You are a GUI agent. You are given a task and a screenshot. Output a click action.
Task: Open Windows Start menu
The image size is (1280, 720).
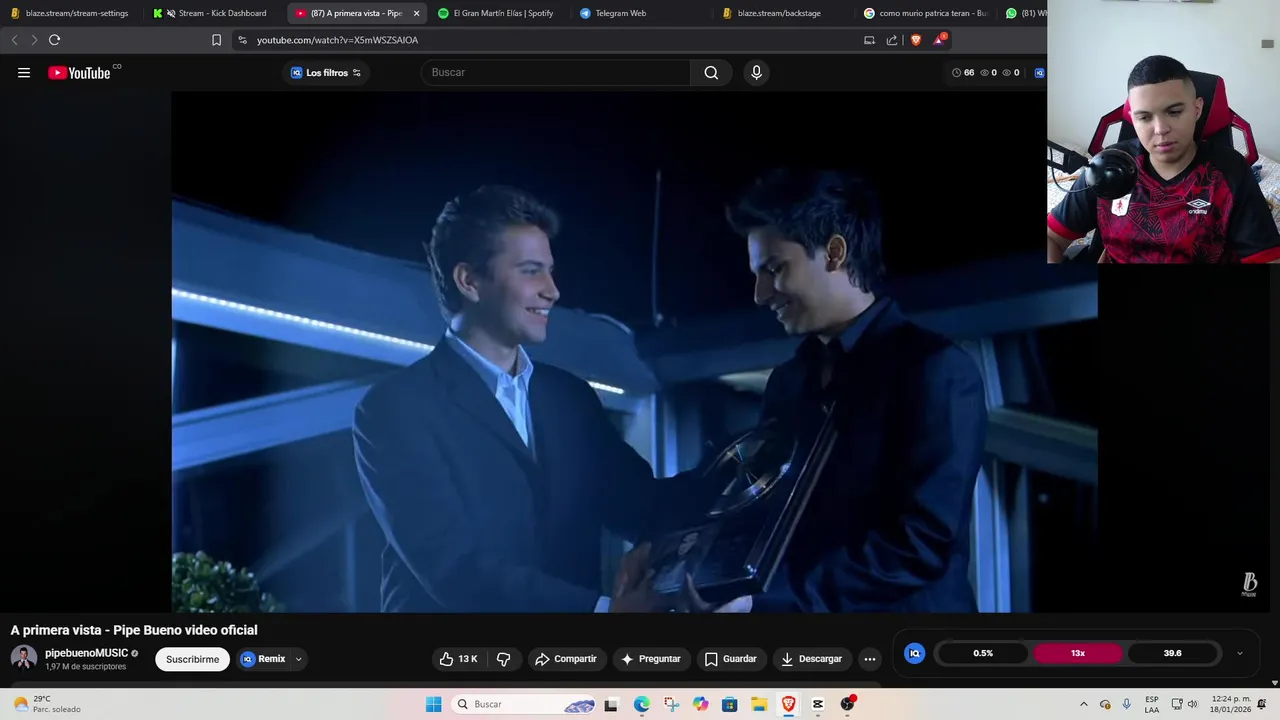433,704
